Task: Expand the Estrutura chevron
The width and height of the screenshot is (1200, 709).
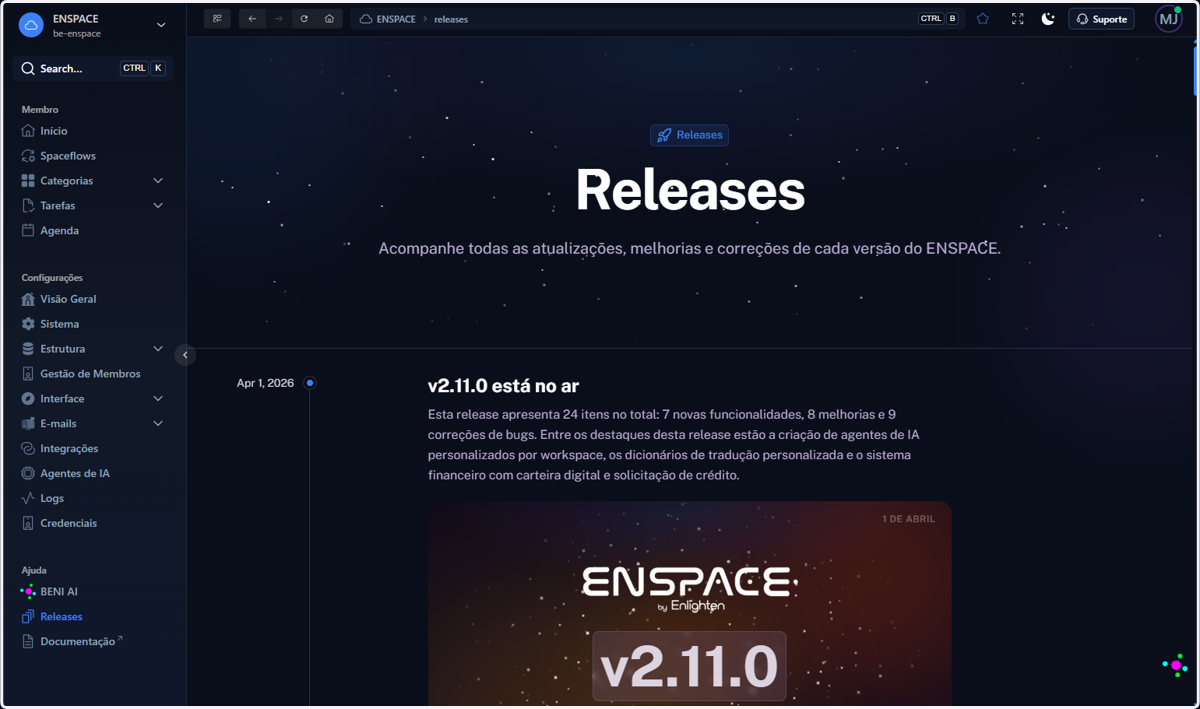Action: tap(158, 349)
